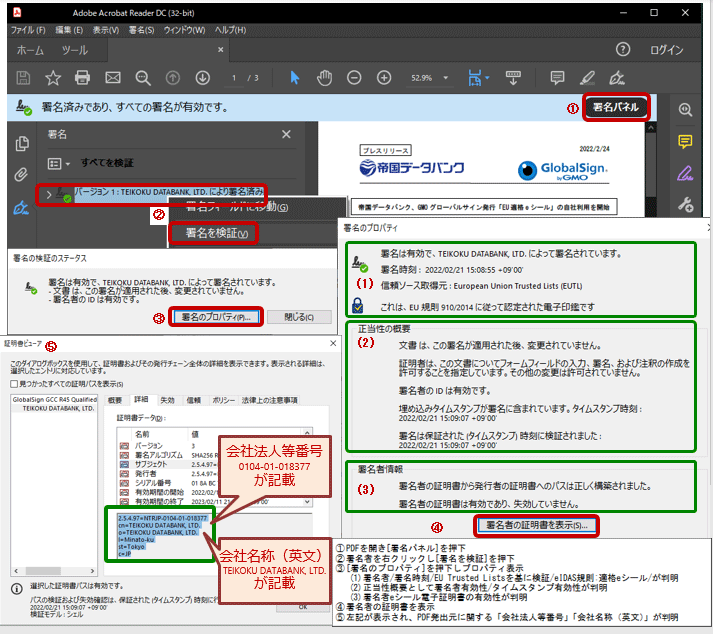713x634 pixels.
Task: Click the zoom in plus icon
Action: (x=384, y=78)
